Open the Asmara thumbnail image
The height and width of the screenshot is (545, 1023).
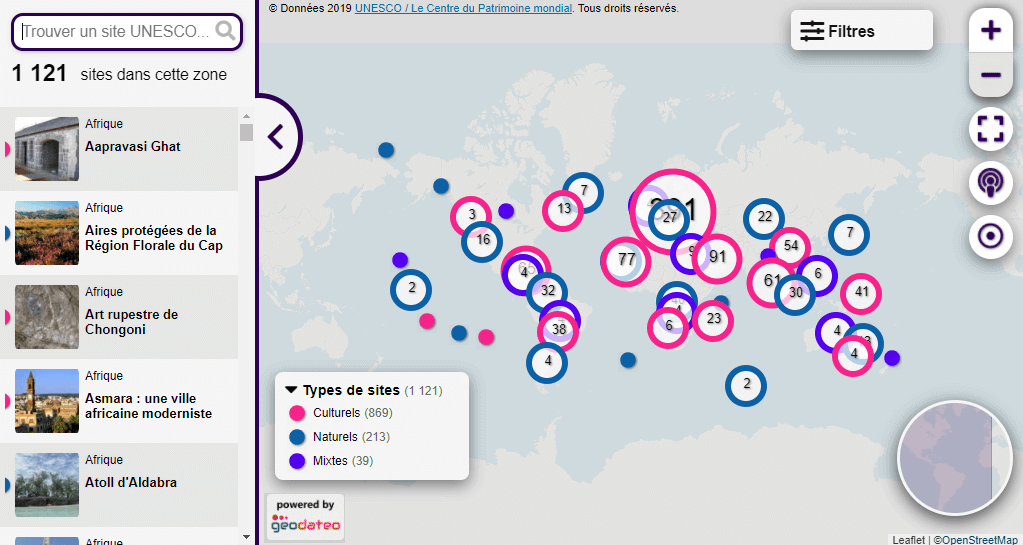point(47,401)
